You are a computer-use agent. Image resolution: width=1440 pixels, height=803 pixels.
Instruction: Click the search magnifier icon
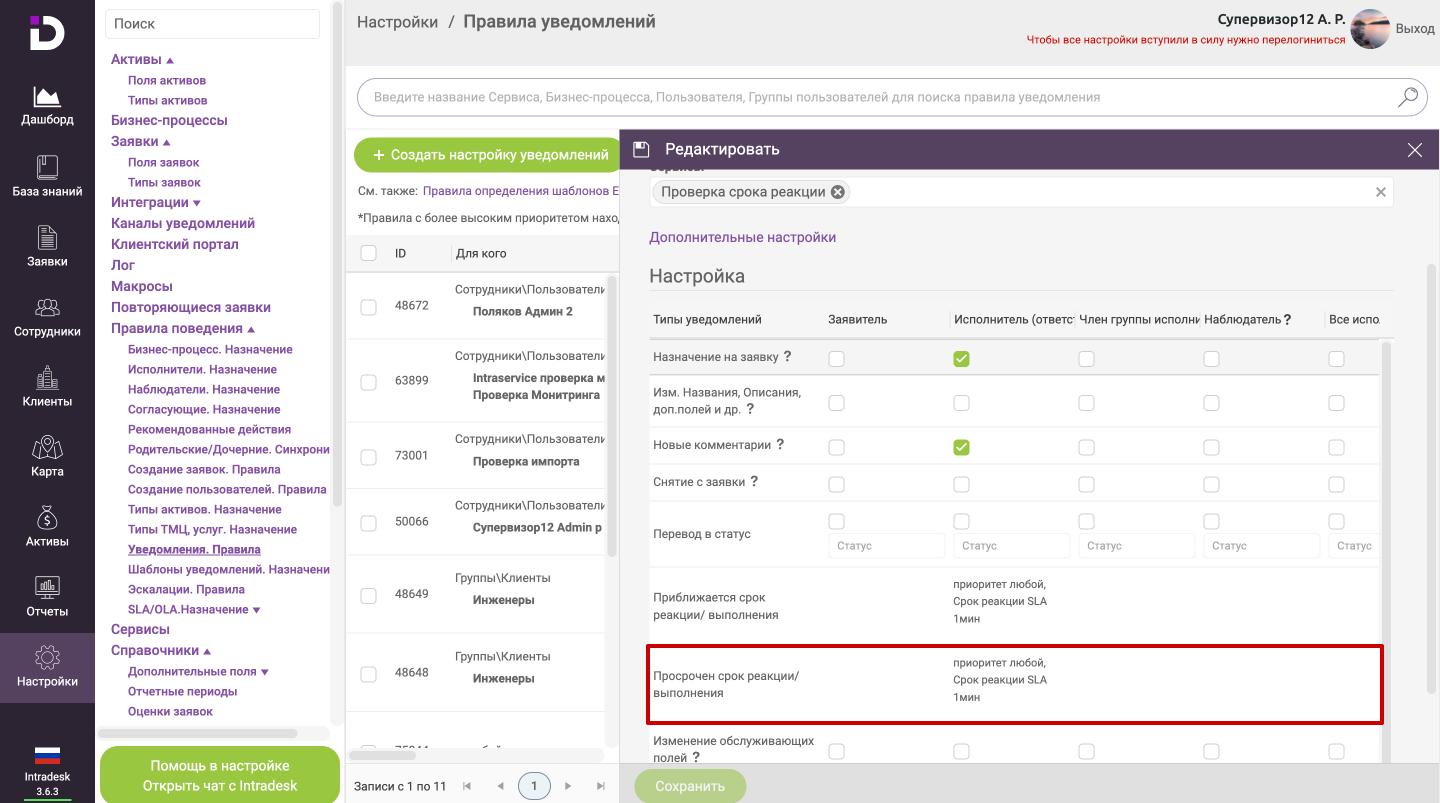pos(1407,97)
